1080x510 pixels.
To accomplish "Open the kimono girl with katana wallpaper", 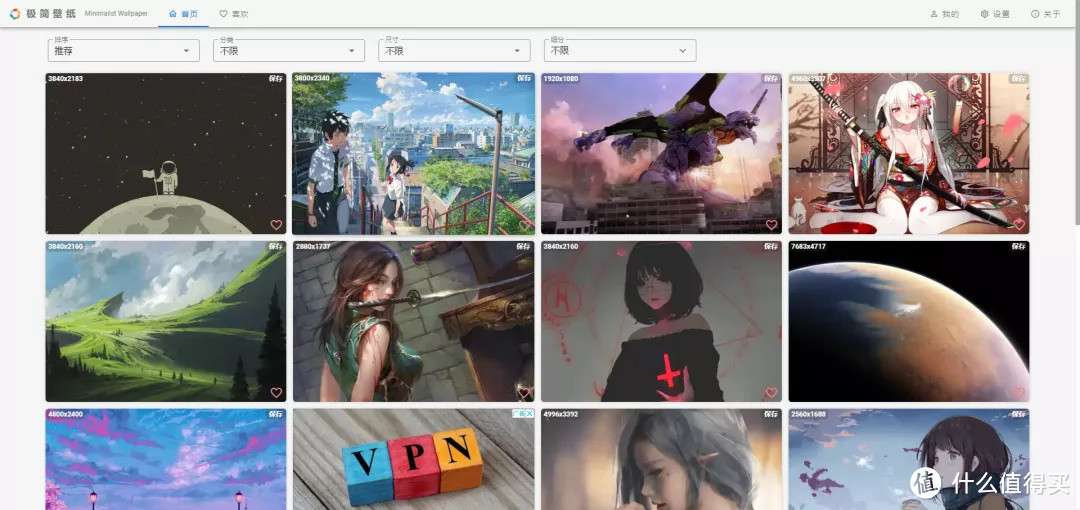I will point(909,154).
